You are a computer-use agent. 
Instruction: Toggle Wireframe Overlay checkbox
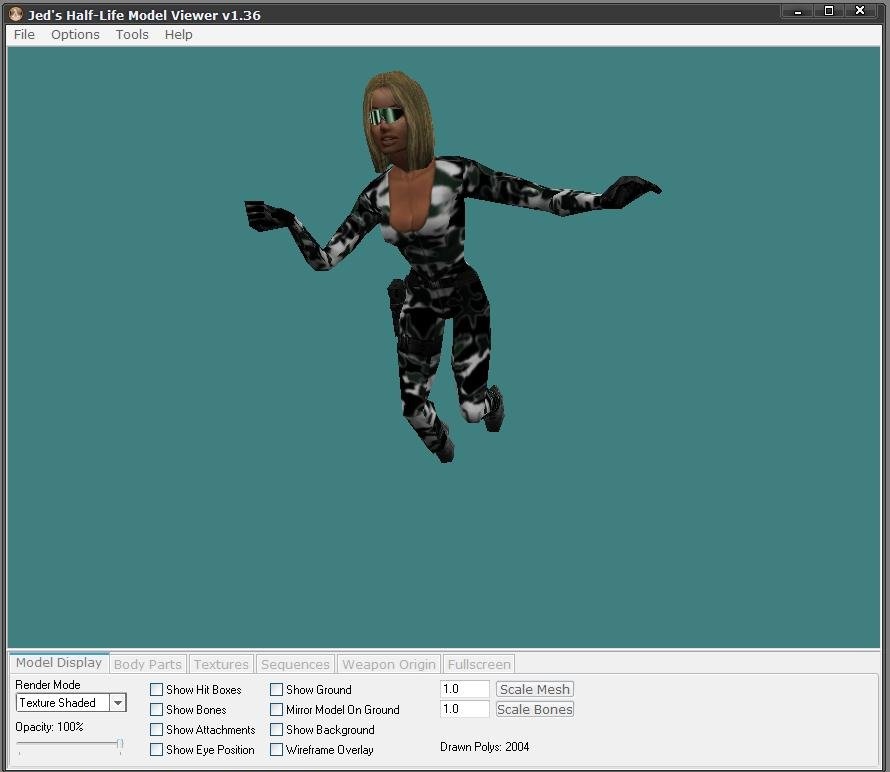tap(276, 749)
